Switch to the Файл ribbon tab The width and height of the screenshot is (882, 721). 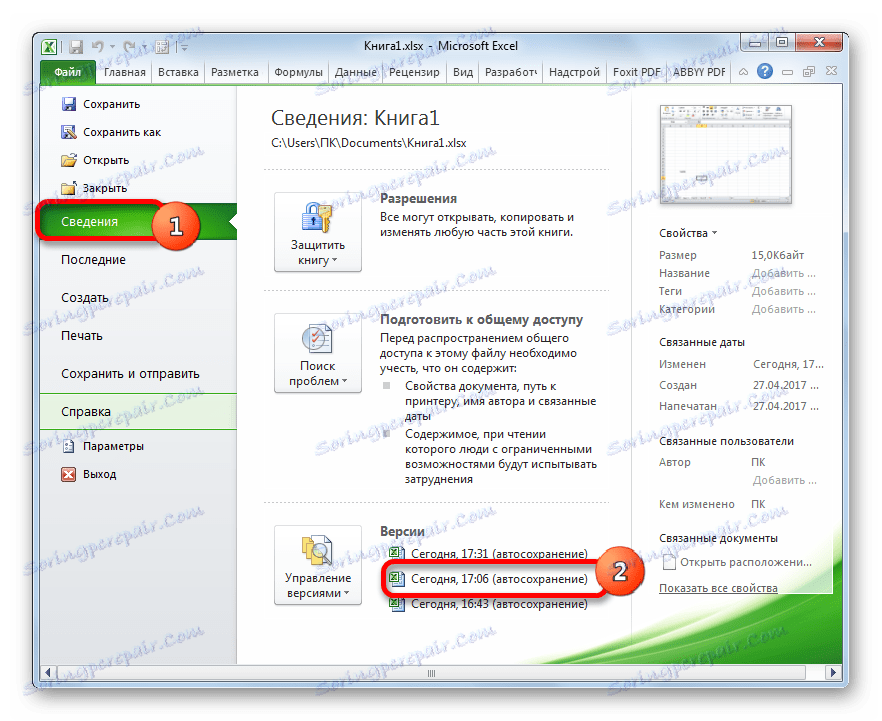68,72
